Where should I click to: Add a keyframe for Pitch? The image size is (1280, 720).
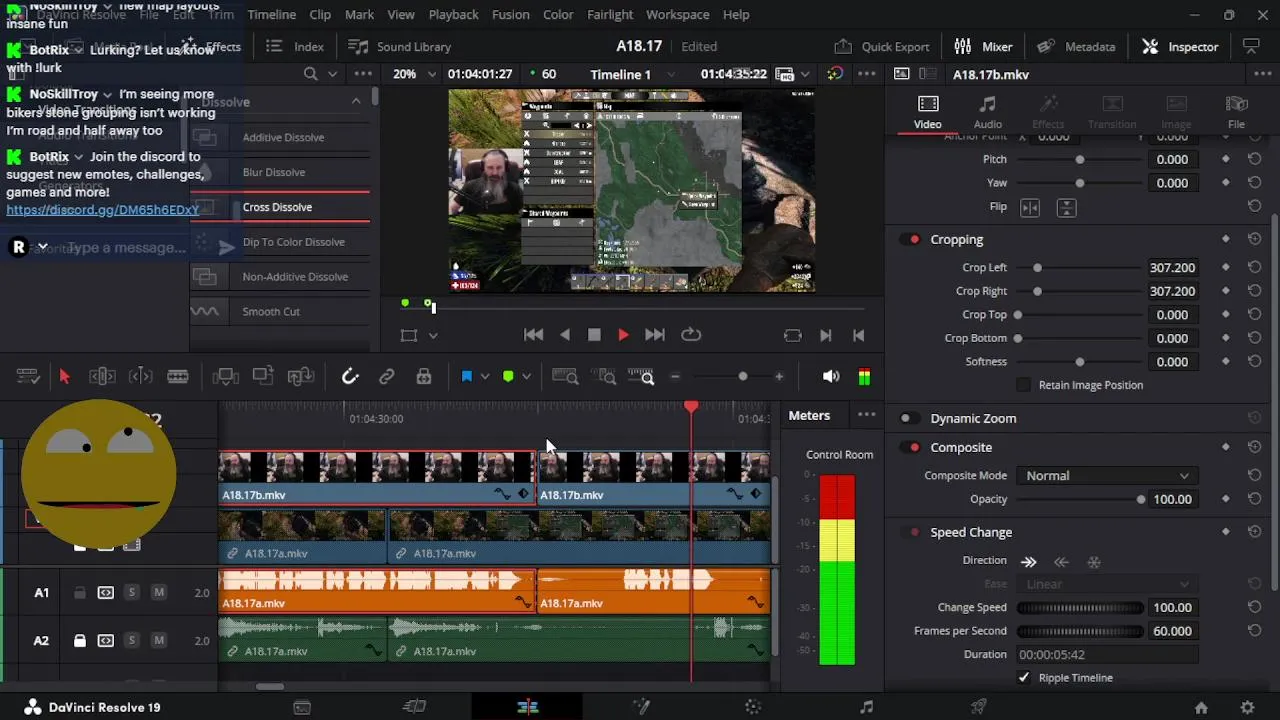coord(1226,159)
